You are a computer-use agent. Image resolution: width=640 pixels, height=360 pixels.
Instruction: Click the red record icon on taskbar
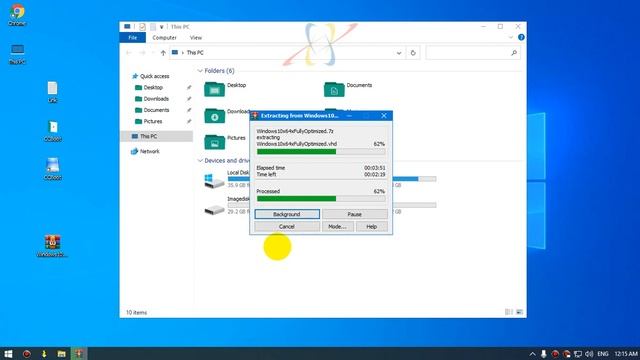point(27,353)
